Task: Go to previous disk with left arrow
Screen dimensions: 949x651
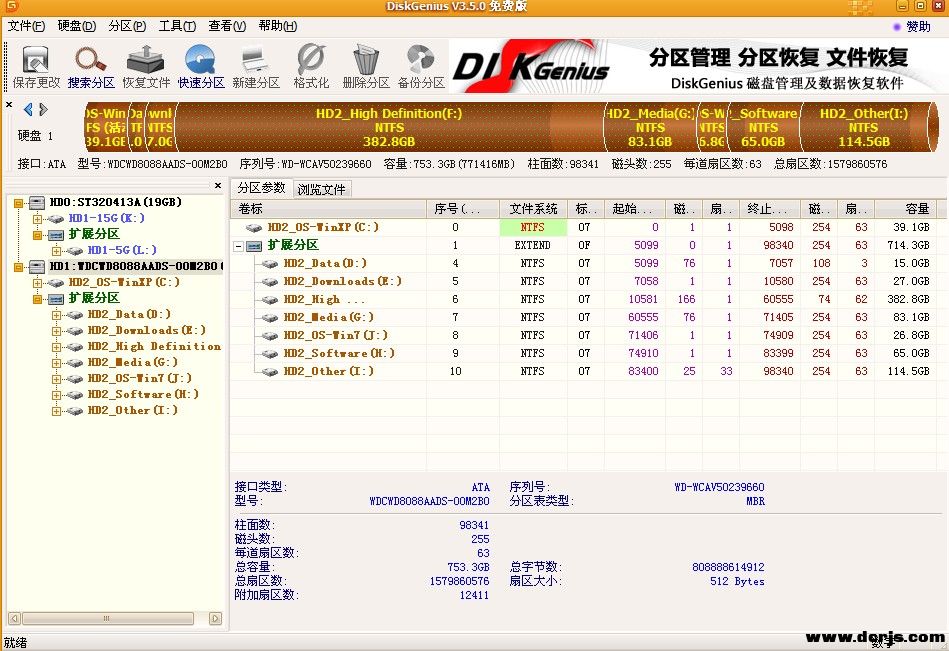Action: [x=28, y=109]
